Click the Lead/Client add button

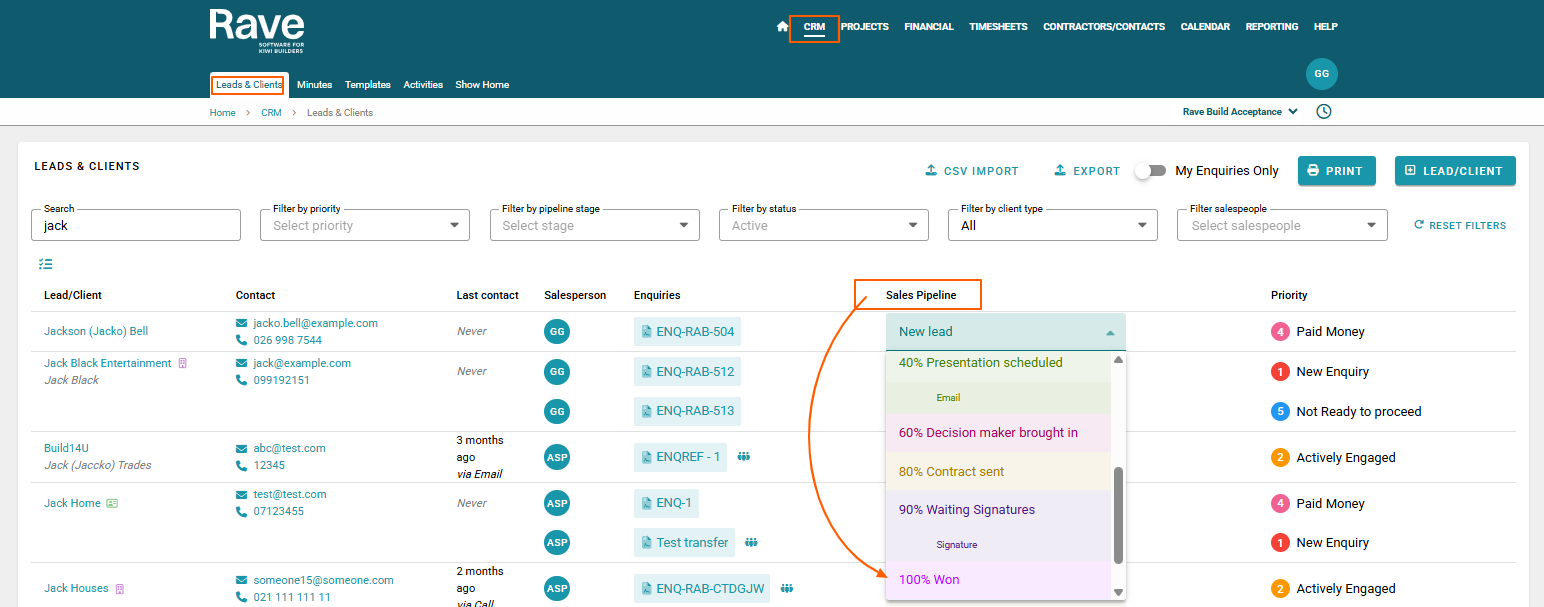click(x=1455, y=171)
